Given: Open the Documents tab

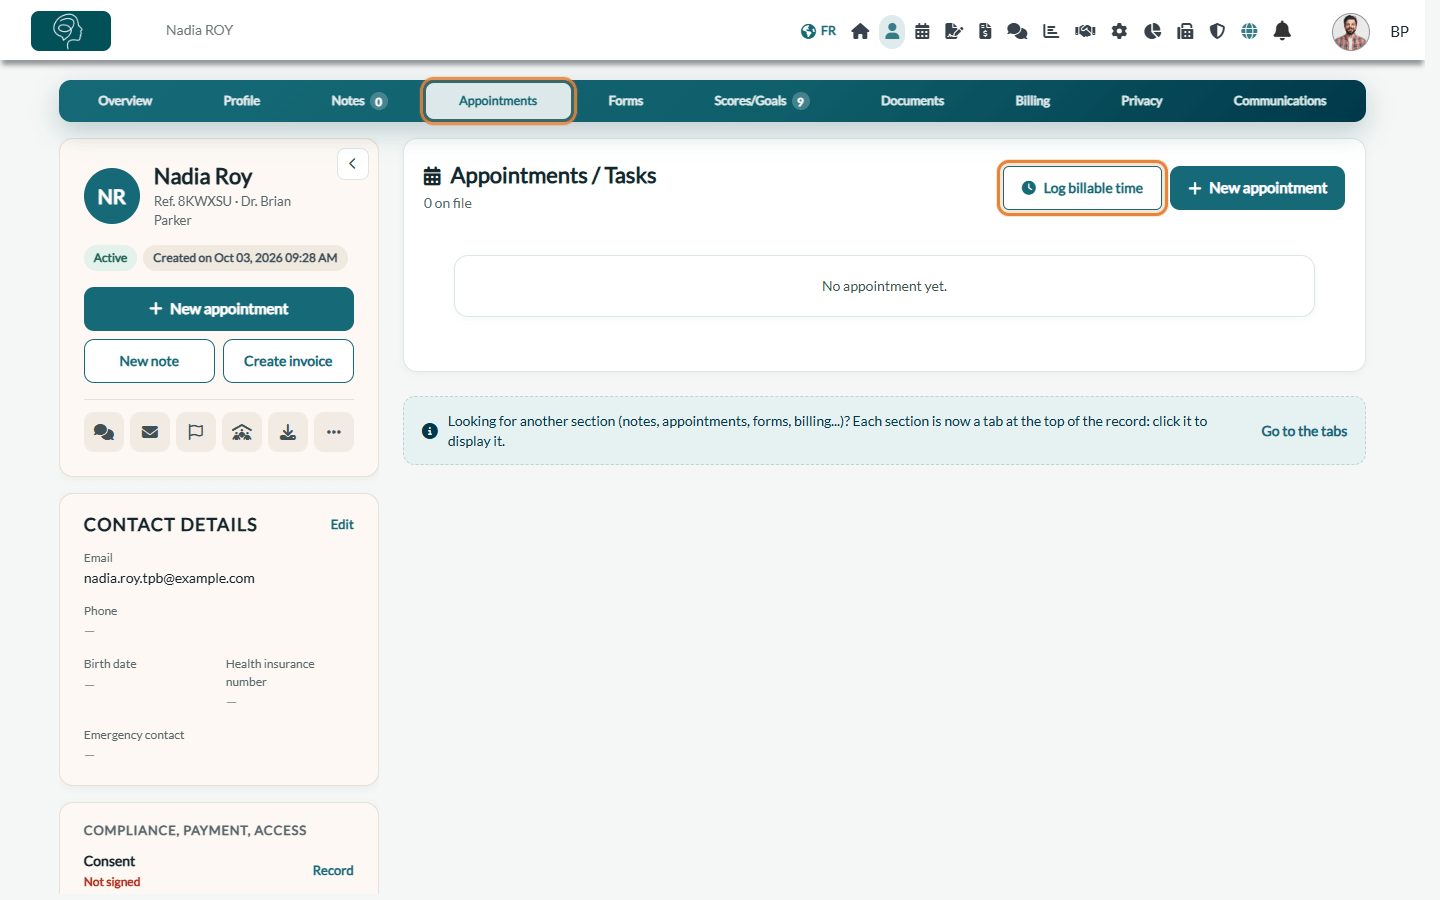Looking at the screenshot, I should (912, 101).
